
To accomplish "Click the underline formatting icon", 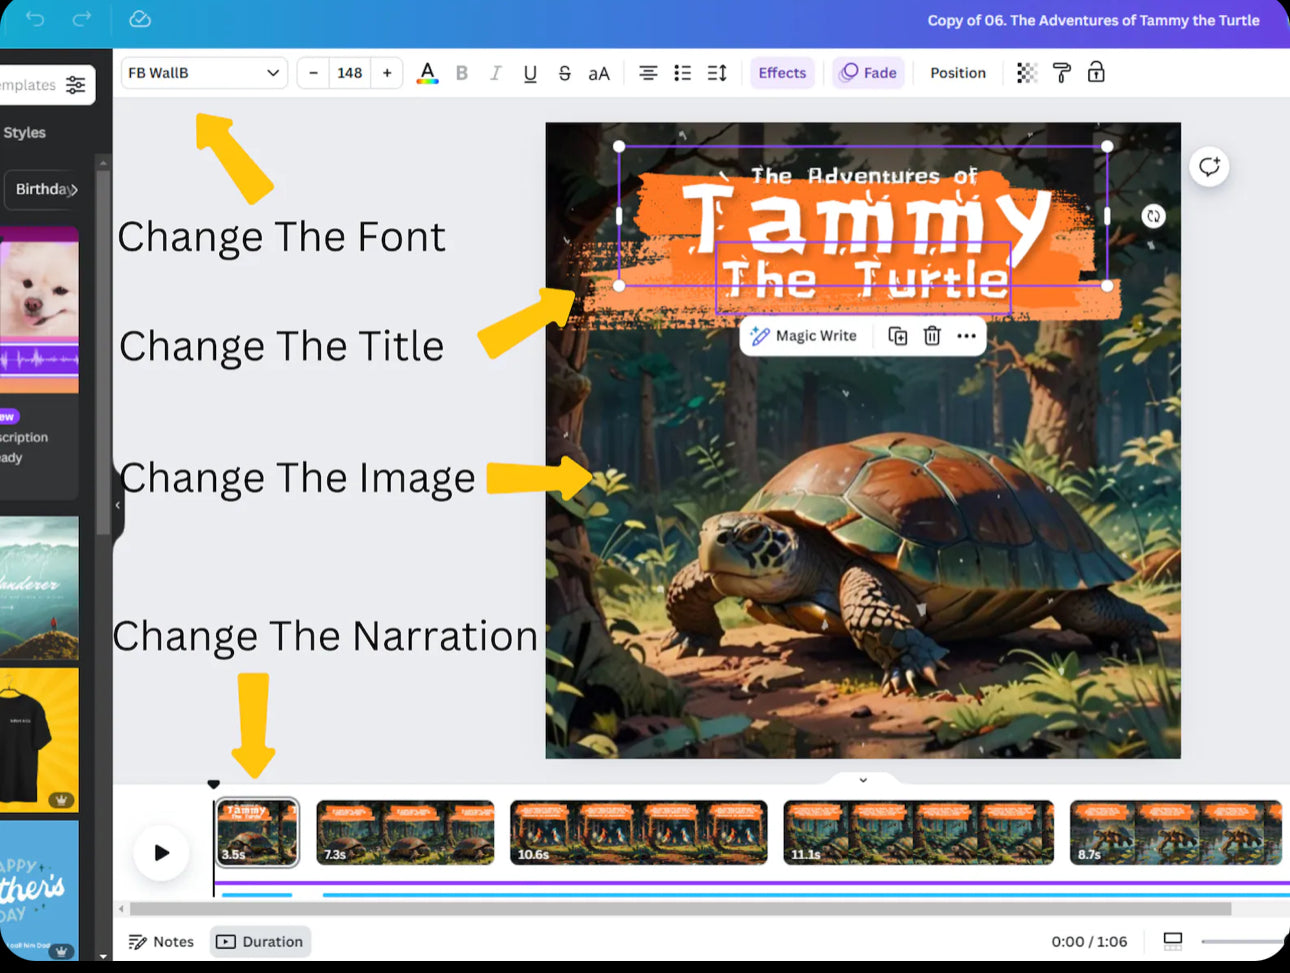I will pos(530,72).
